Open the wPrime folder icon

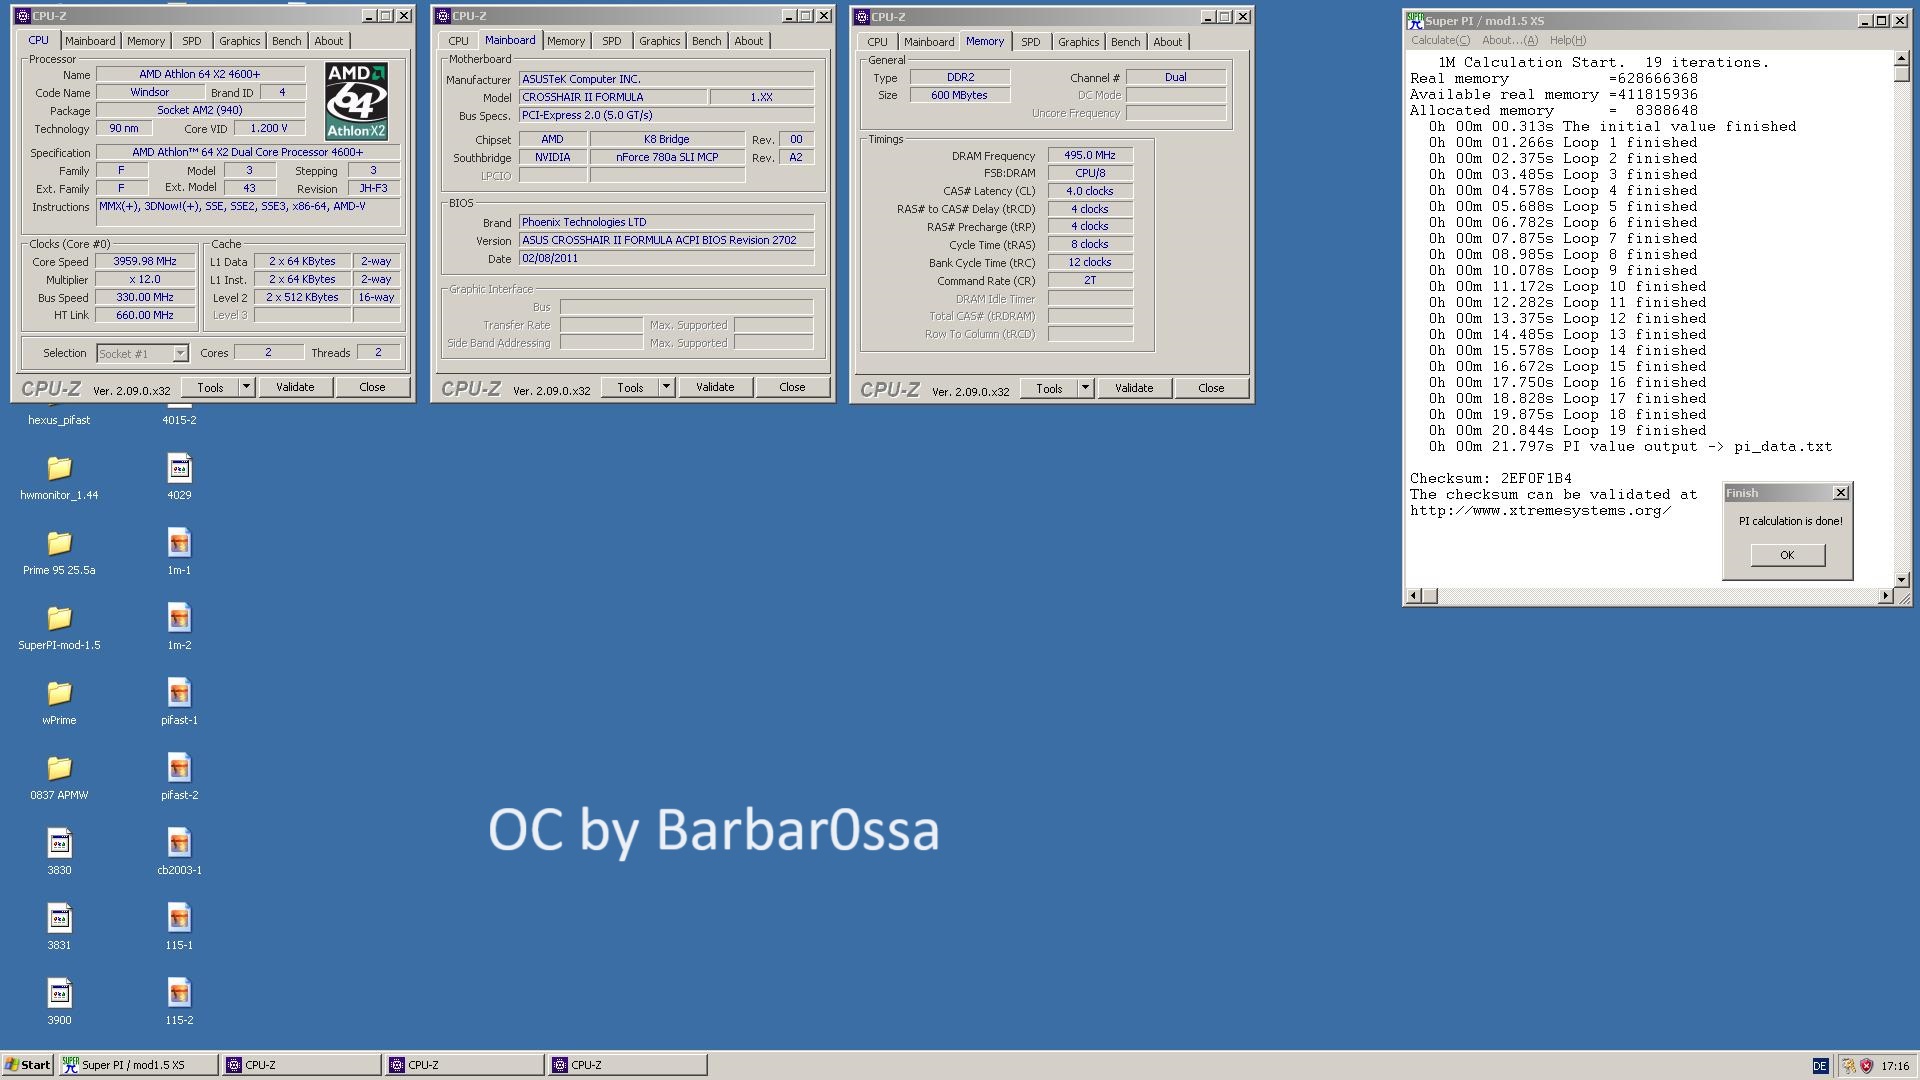pyautogui.click(x=59, y=693)
